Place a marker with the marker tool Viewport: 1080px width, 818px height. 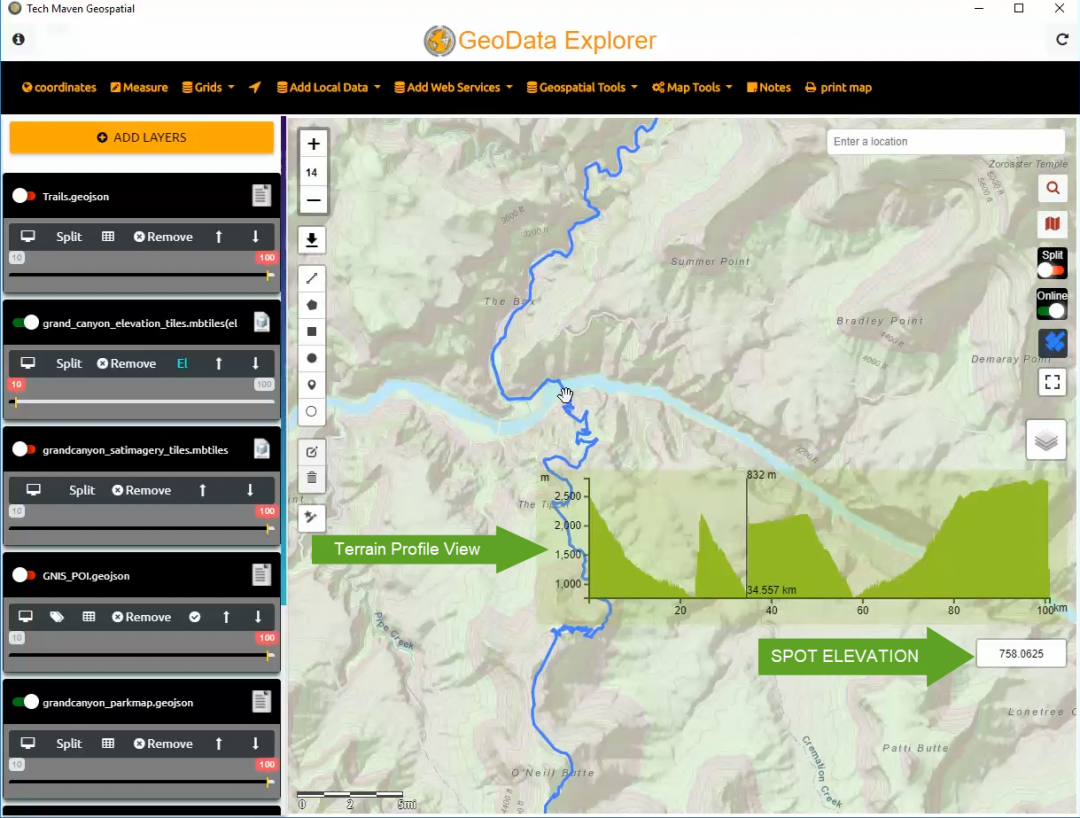(311, 384)
